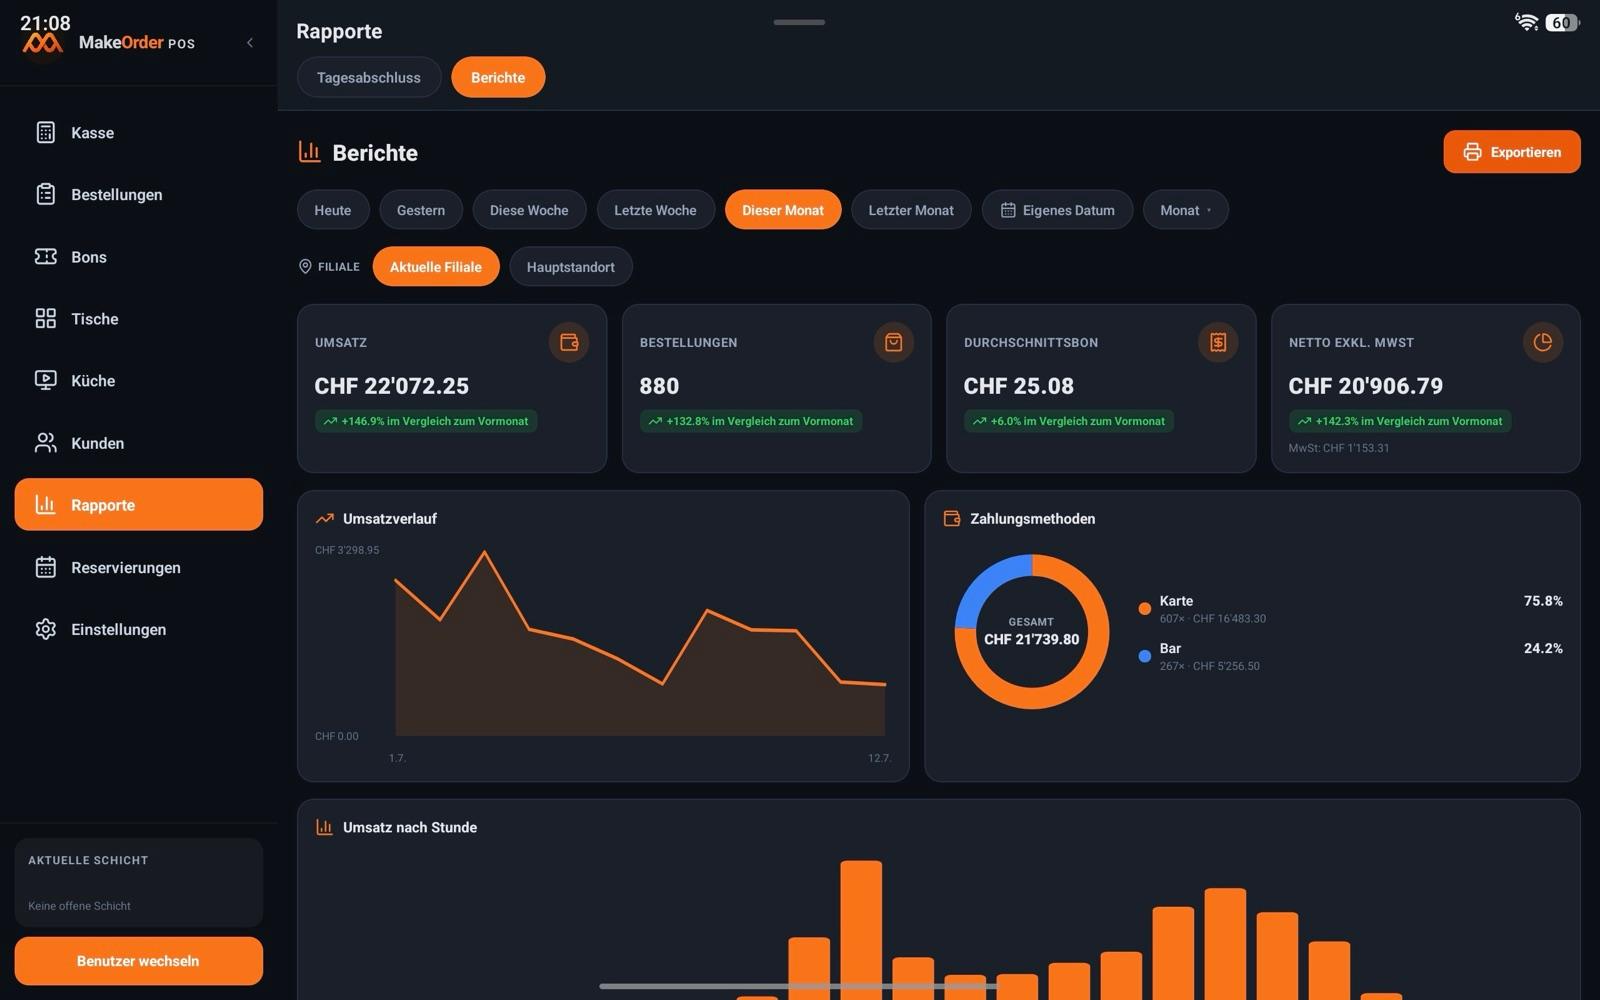1600x1000 pixels.
Task: Click the Exportieren button
Action: [1512, 152]
